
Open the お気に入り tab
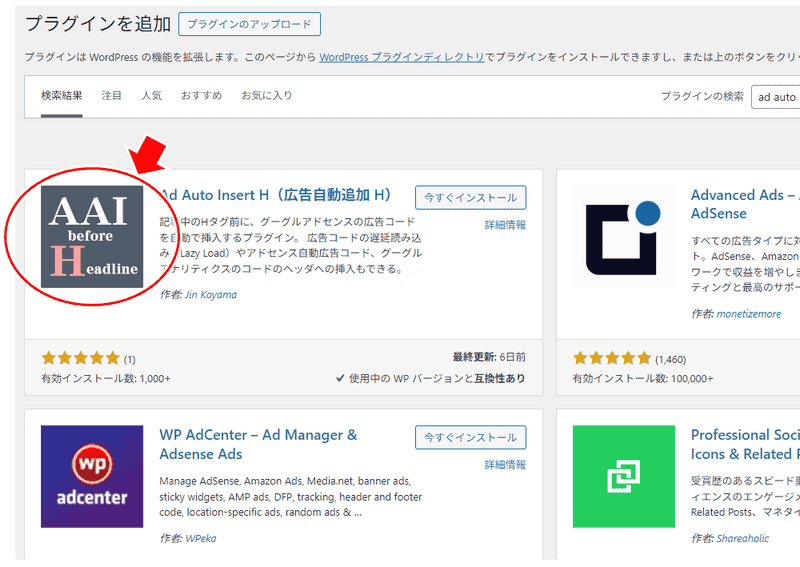(267, 95)
